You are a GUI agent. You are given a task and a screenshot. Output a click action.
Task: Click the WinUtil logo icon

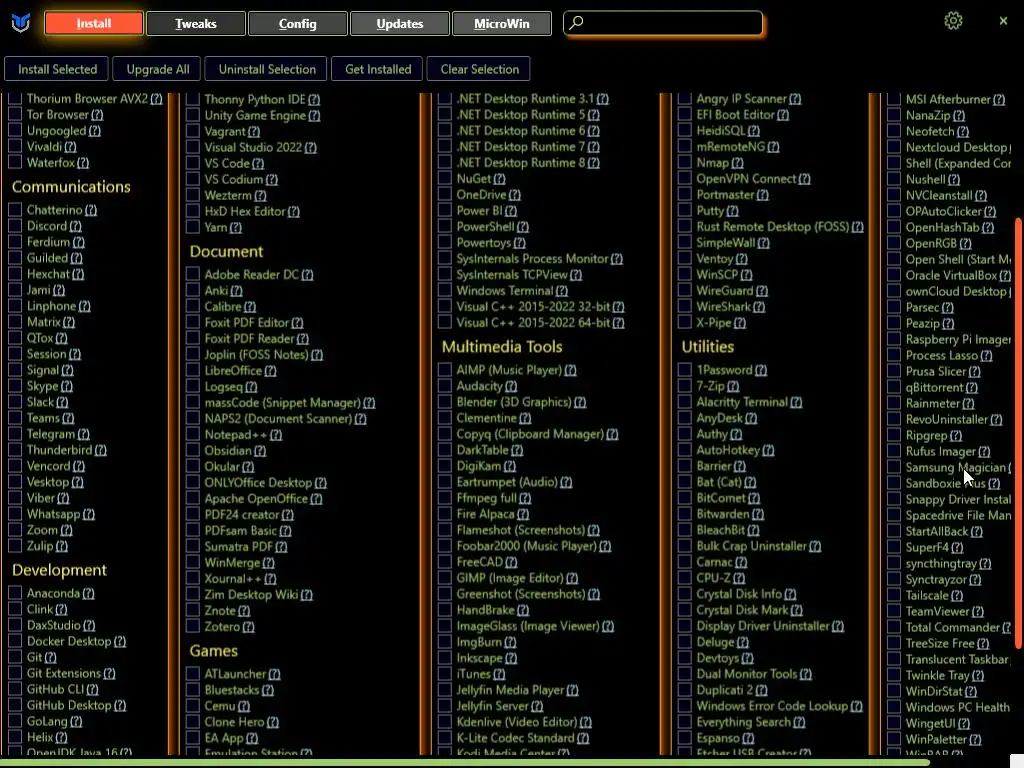tap(21, 23)
